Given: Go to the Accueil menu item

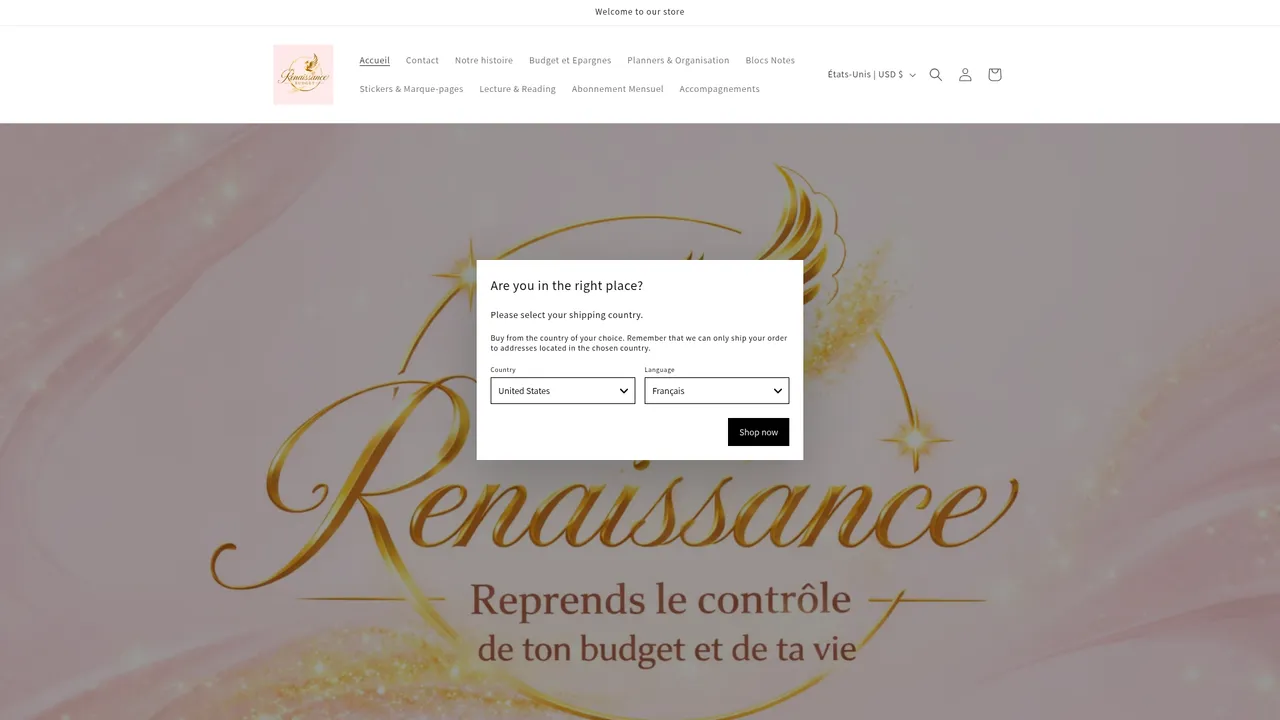Looking at the screenshot, I should (x=375, y=60).
